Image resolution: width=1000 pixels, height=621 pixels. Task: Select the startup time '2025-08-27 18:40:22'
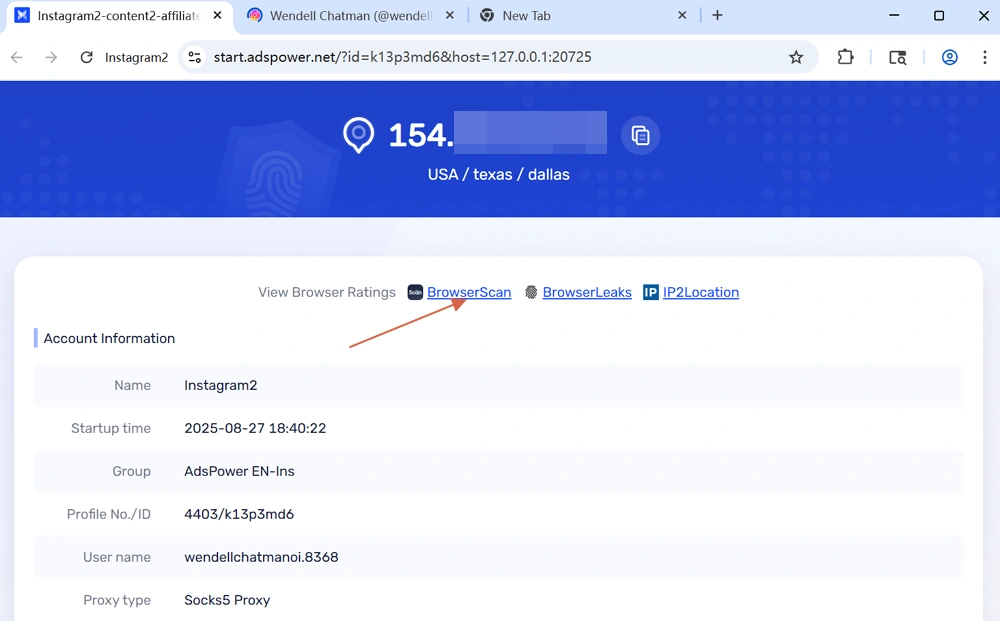click(x=255, y=428)
